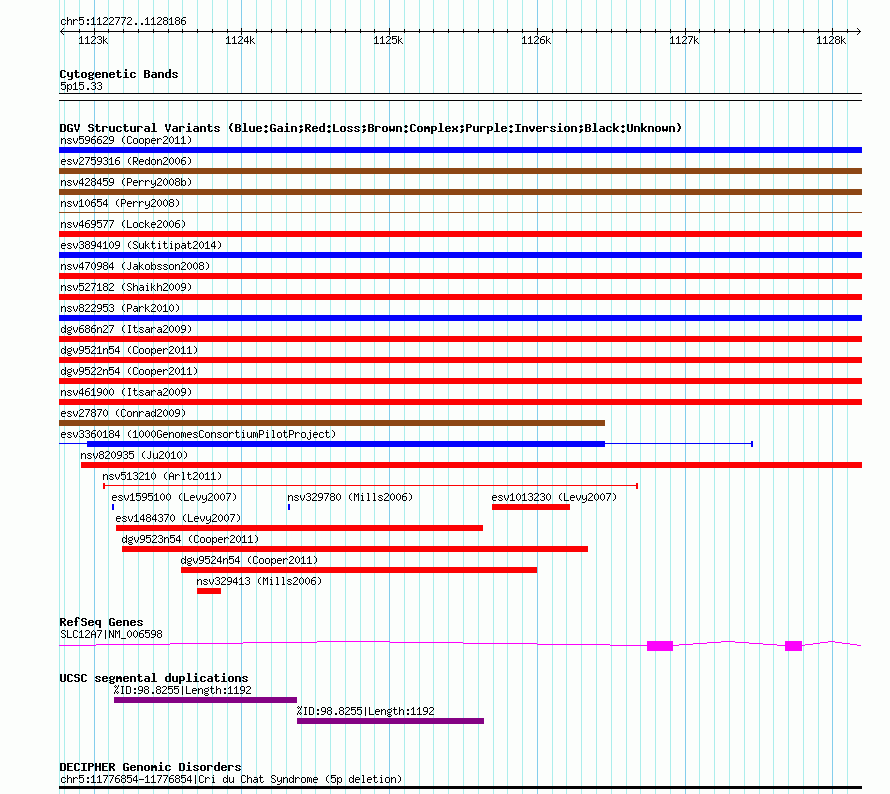This screenshot has height=794, width=890.
Task: Click the esv3360184 thick blue bar
Action: (346, 444)
